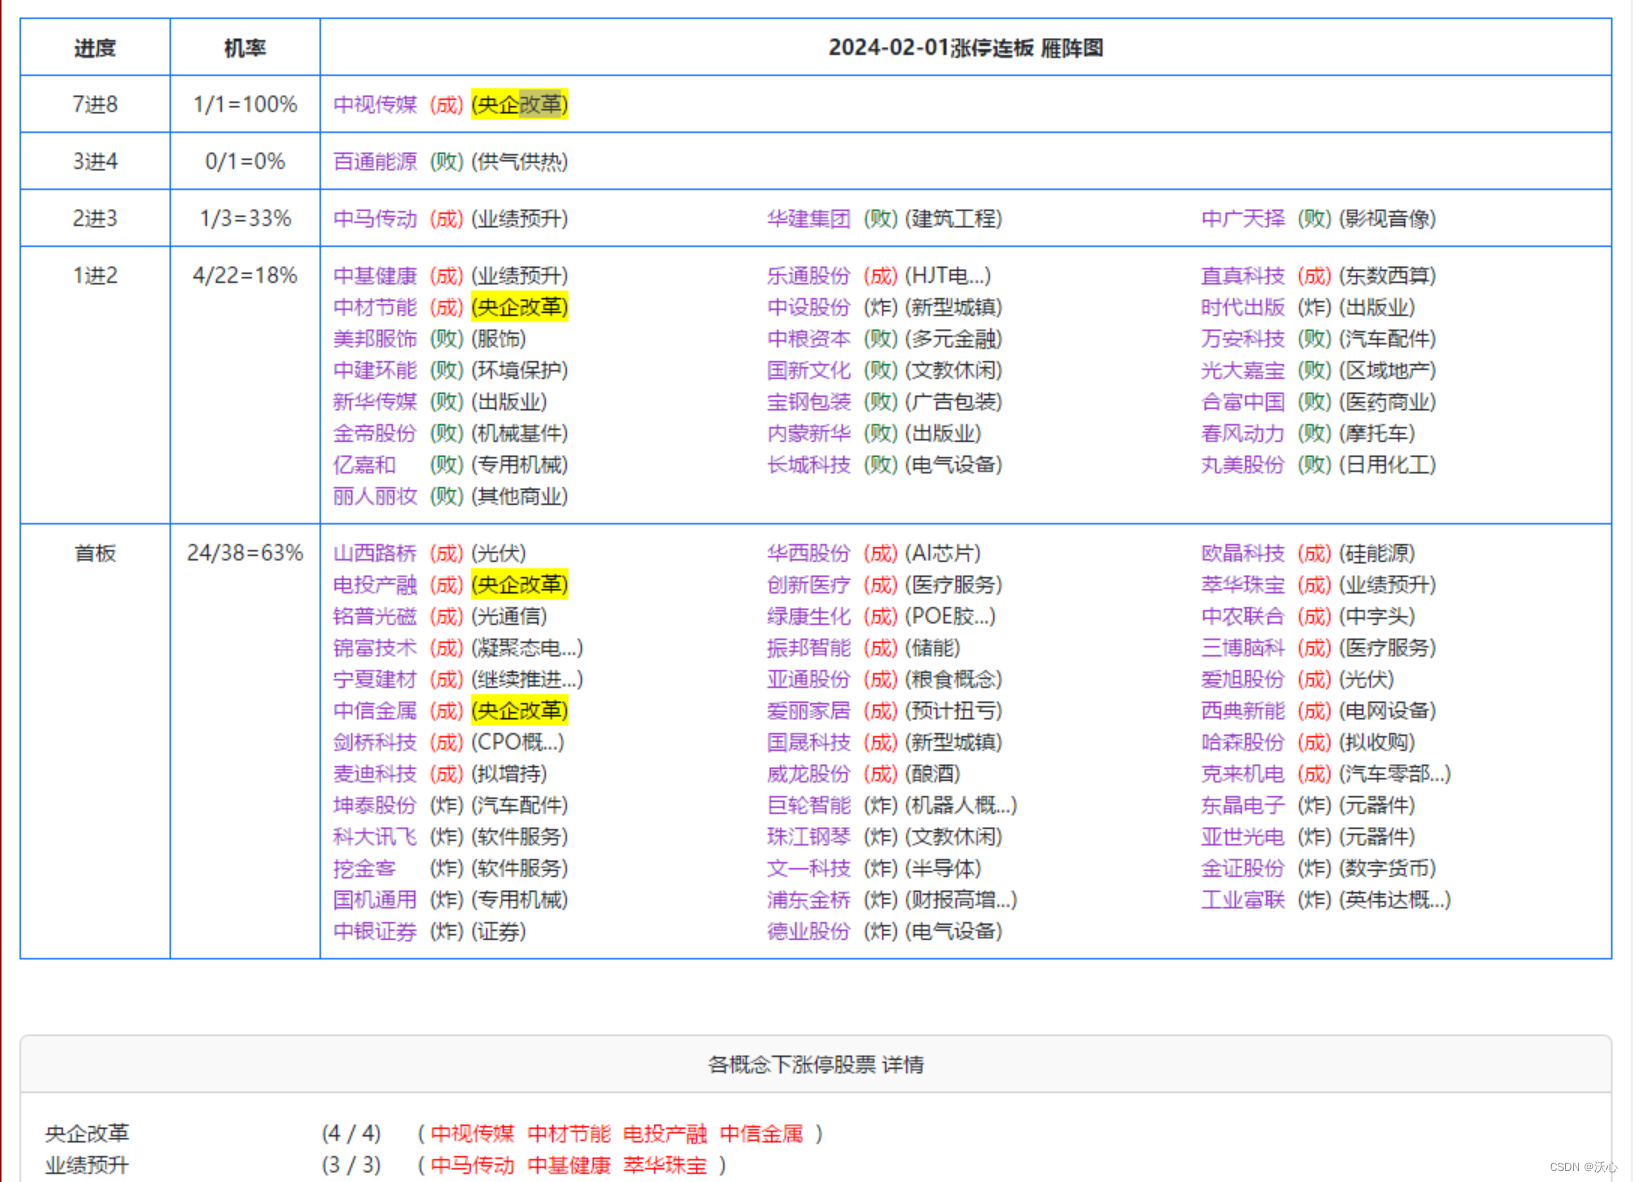Click the 时代出版 stock link
The height and width of the screenshot is (1182, 1633).
point(1243,307)
